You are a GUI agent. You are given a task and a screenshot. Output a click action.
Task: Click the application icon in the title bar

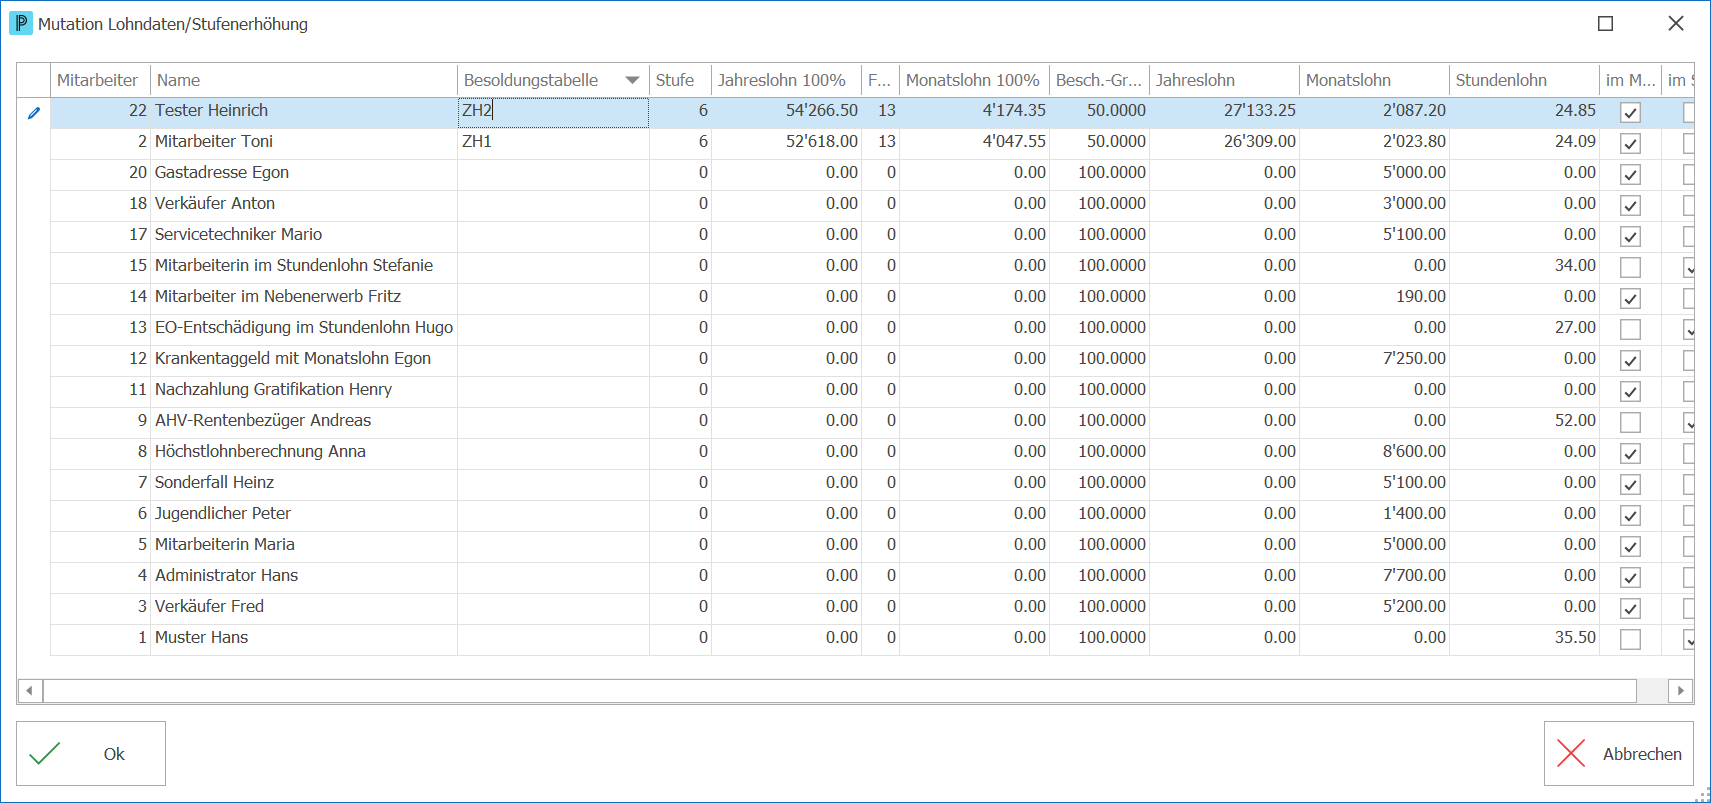coord(20,23)
